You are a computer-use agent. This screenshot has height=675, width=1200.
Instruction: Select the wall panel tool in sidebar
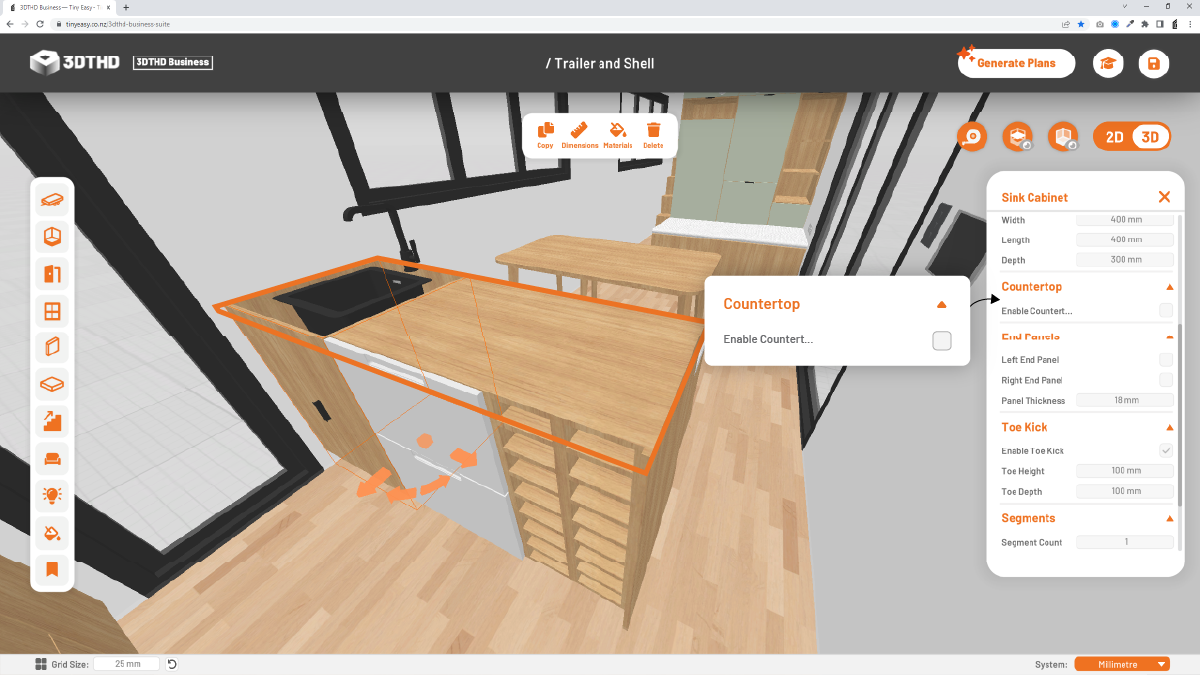52,348
